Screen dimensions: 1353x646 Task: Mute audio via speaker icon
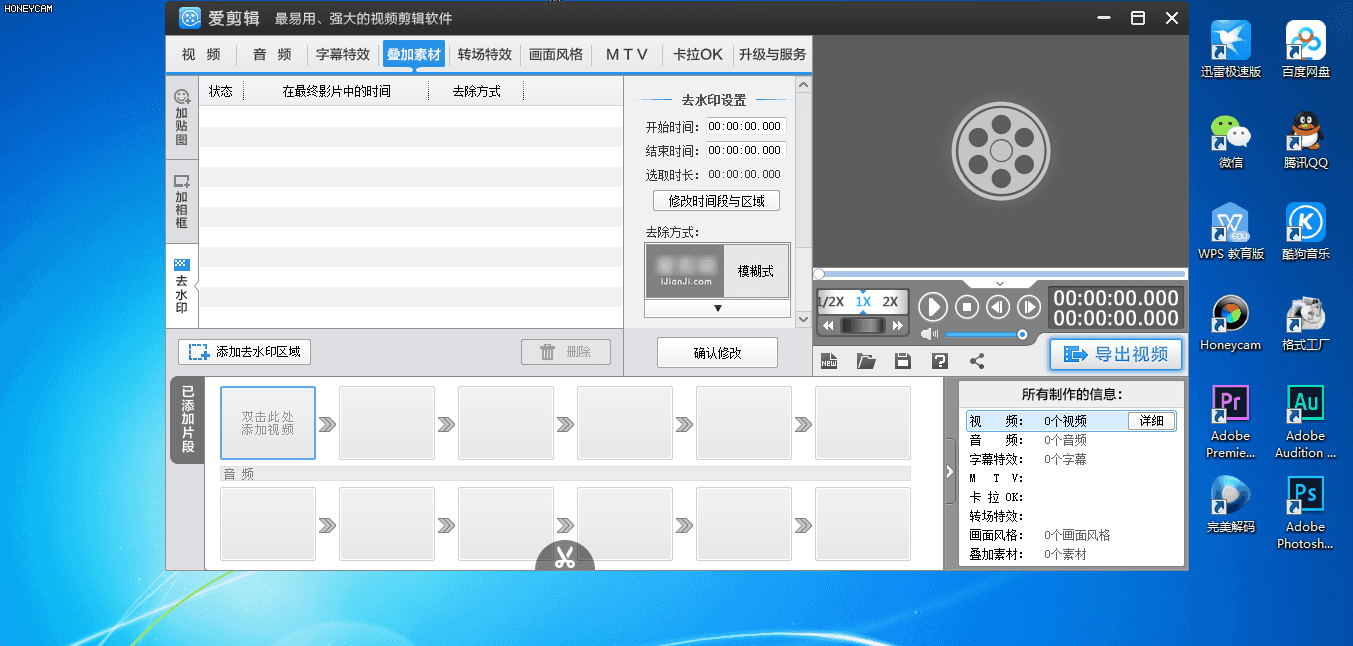pos(930,334)
